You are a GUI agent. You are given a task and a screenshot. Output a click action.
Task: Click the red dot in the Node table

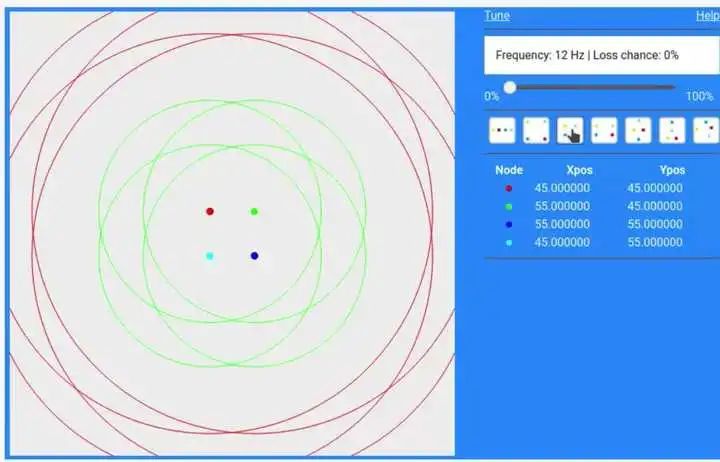(x=508, y=188)
